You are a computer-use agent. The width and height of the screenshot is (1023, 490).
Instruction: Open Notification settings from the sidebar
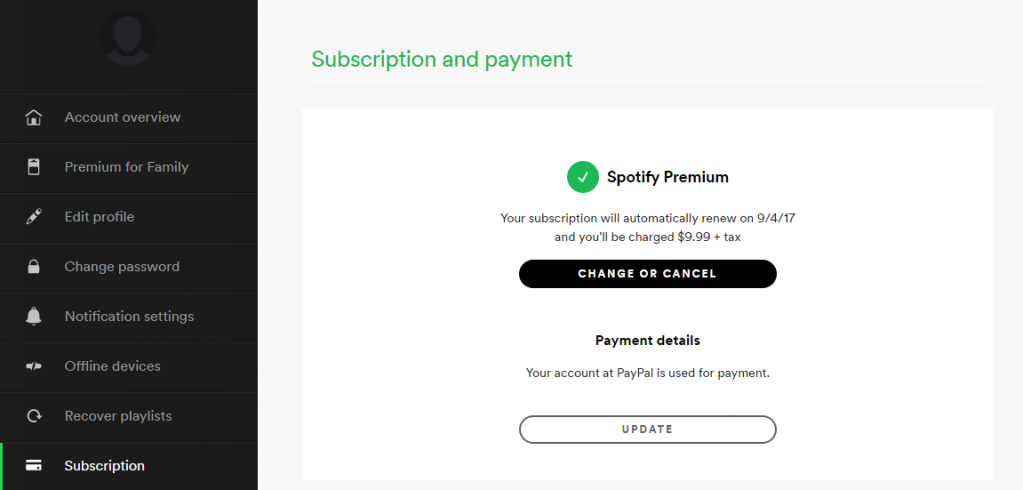pyautogui.click(x=129, y=316)
